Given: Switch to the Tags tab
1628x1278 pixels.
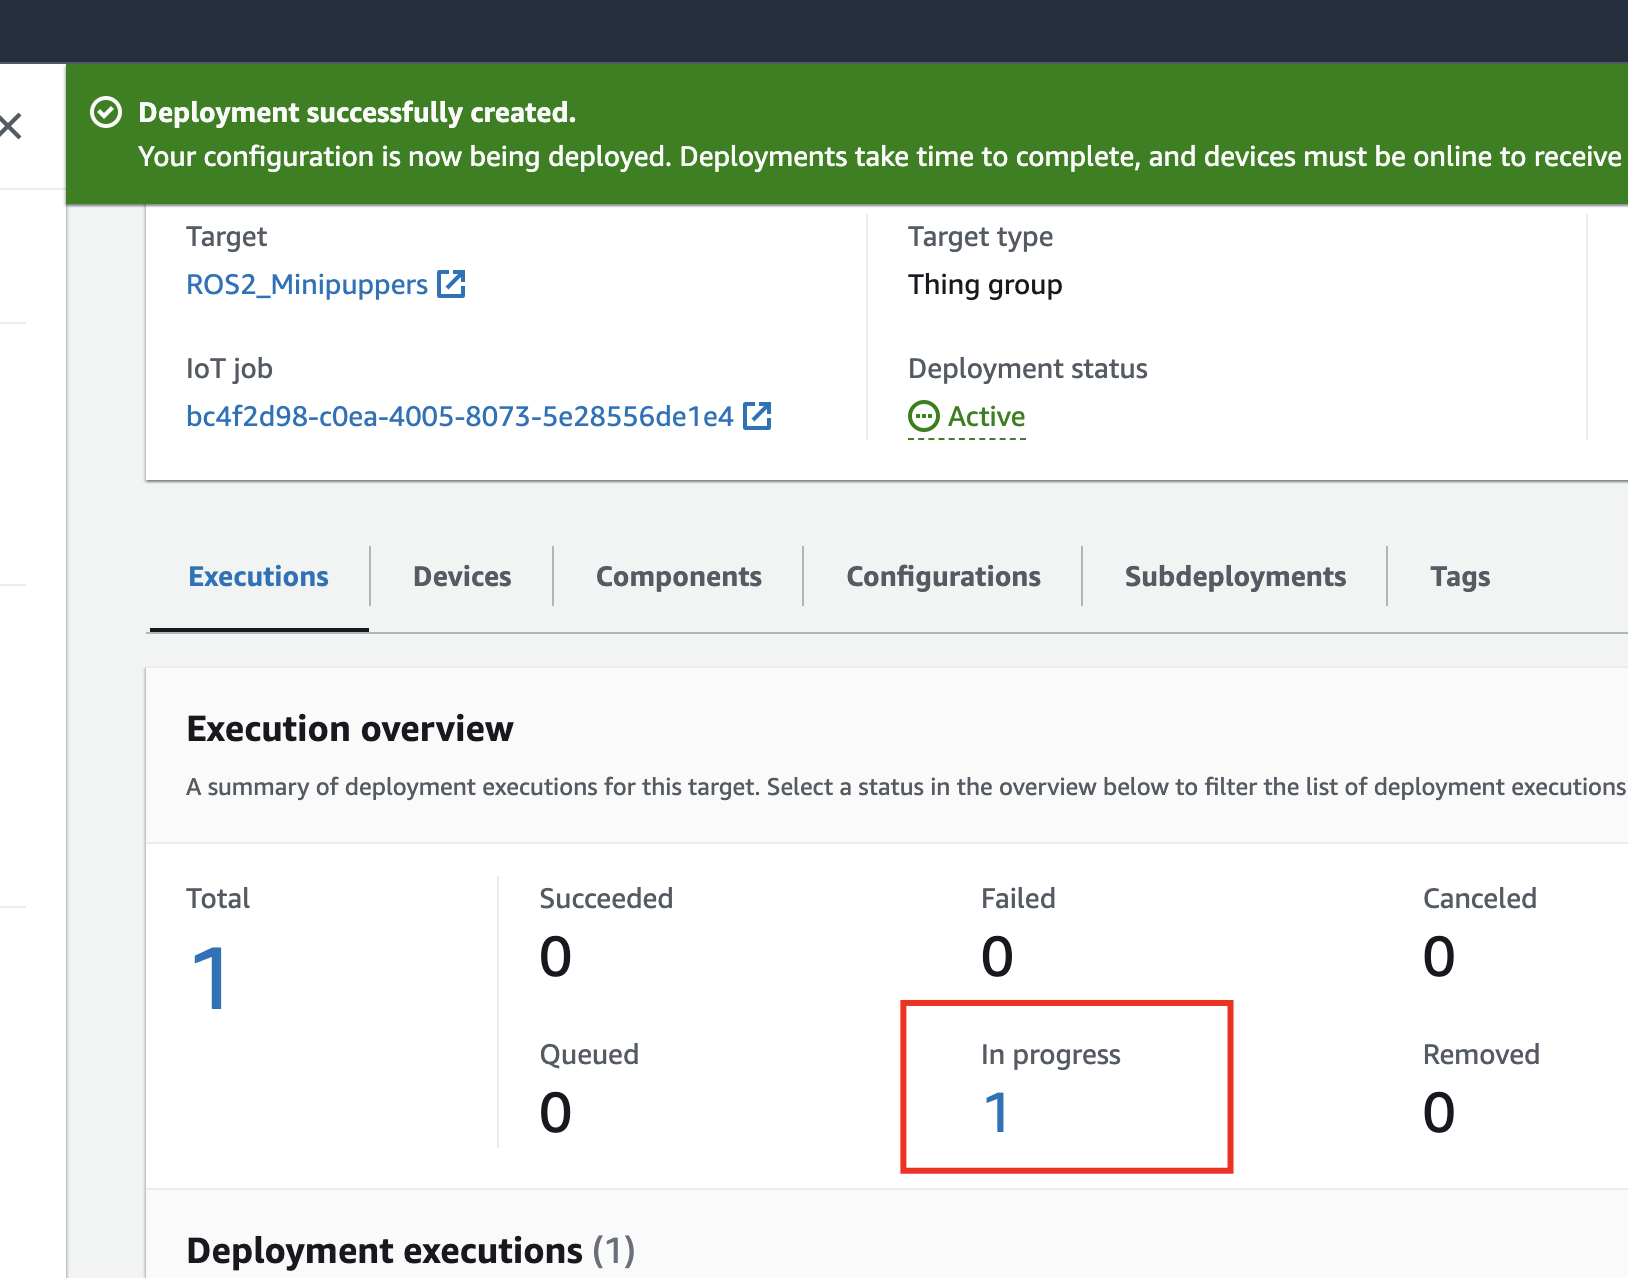Looking at the screenshot, I should click(1460, 577).
